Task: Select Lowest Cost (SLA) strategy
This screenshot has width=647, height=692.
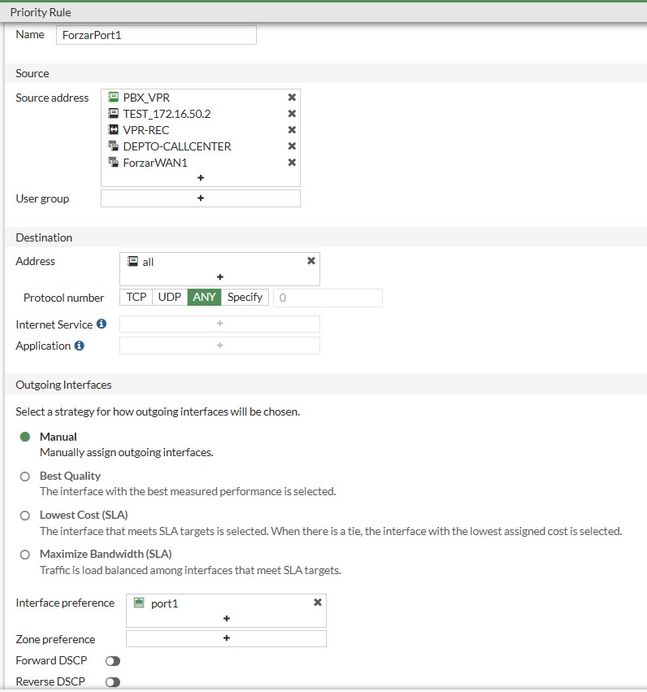Action: (25, 516)
